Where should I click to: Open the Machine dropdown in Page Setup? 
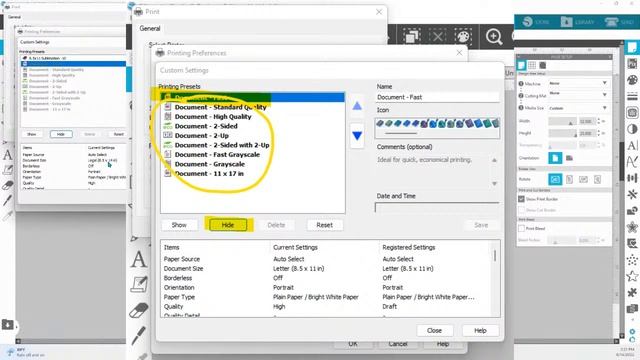coord(578,83)
